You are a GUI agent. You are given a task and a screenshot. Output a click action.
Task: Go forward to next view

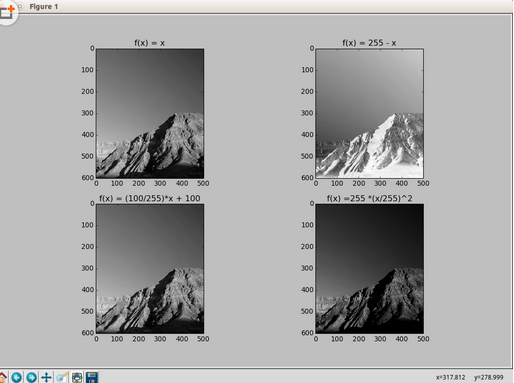click(32, 377)
